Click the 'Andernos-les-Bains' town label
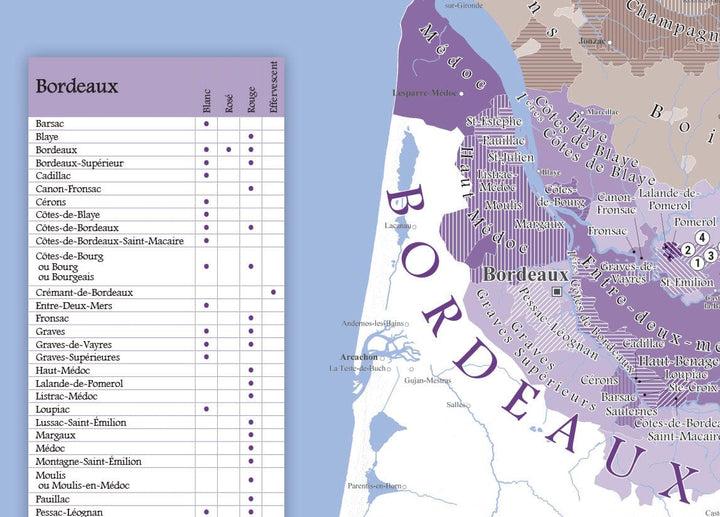Screen dimensions: 720x517 coord(372,323)
